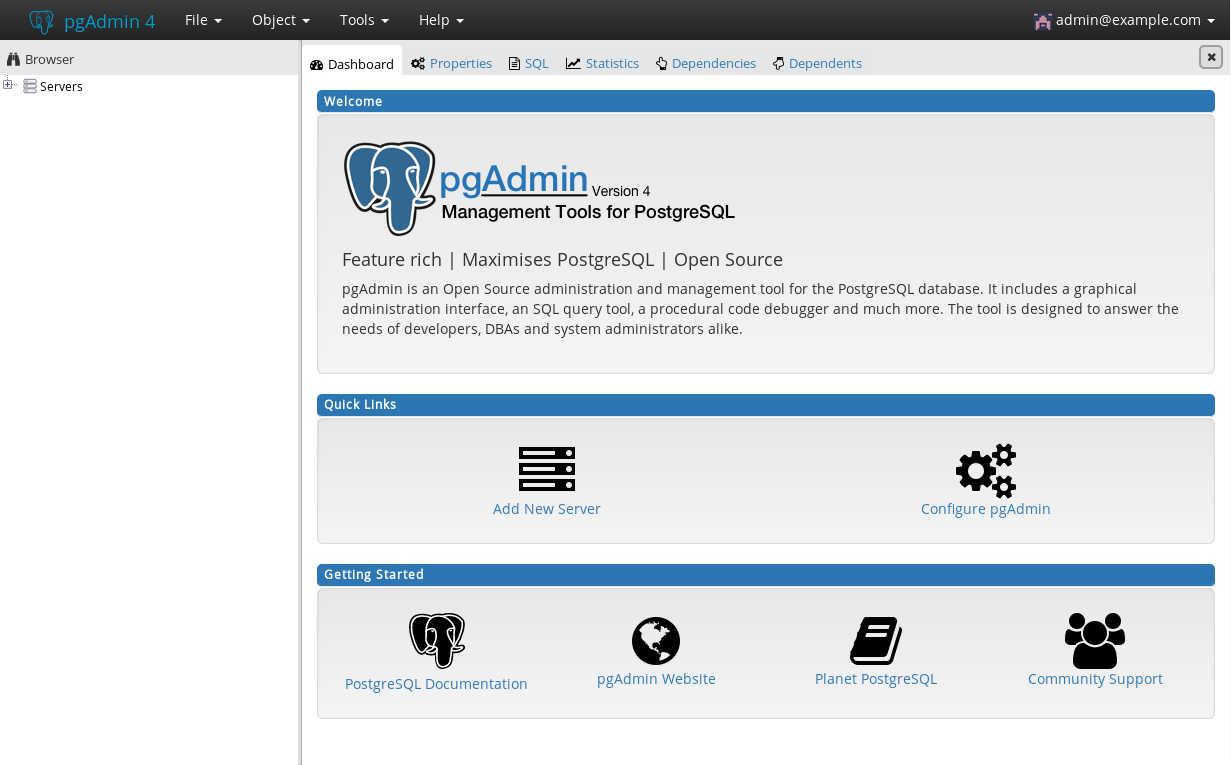
Task: Click the binoculars icon in Browser header
Action: tap(13, 59)
